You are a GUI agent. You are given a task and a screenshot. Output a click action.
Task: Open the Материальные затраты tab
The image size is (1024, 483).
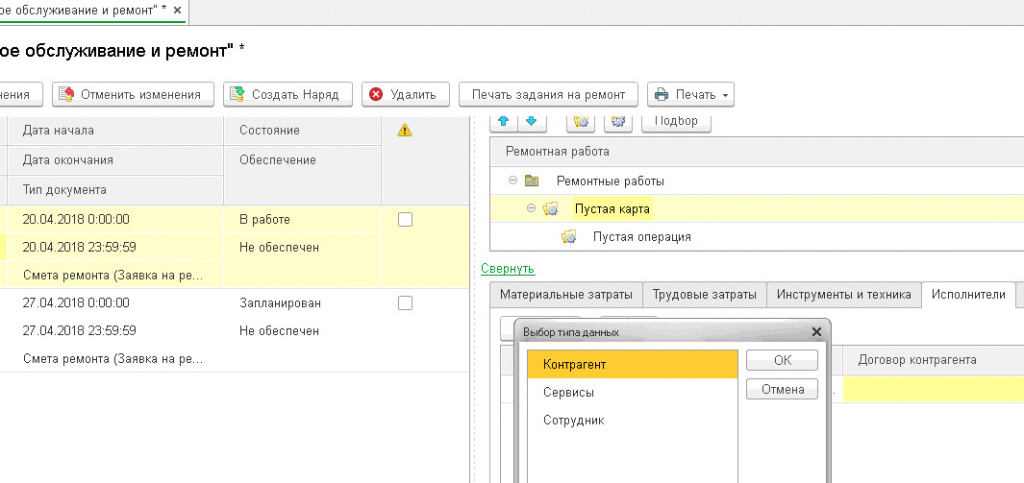pyautogui.click(x=565, y=295)
